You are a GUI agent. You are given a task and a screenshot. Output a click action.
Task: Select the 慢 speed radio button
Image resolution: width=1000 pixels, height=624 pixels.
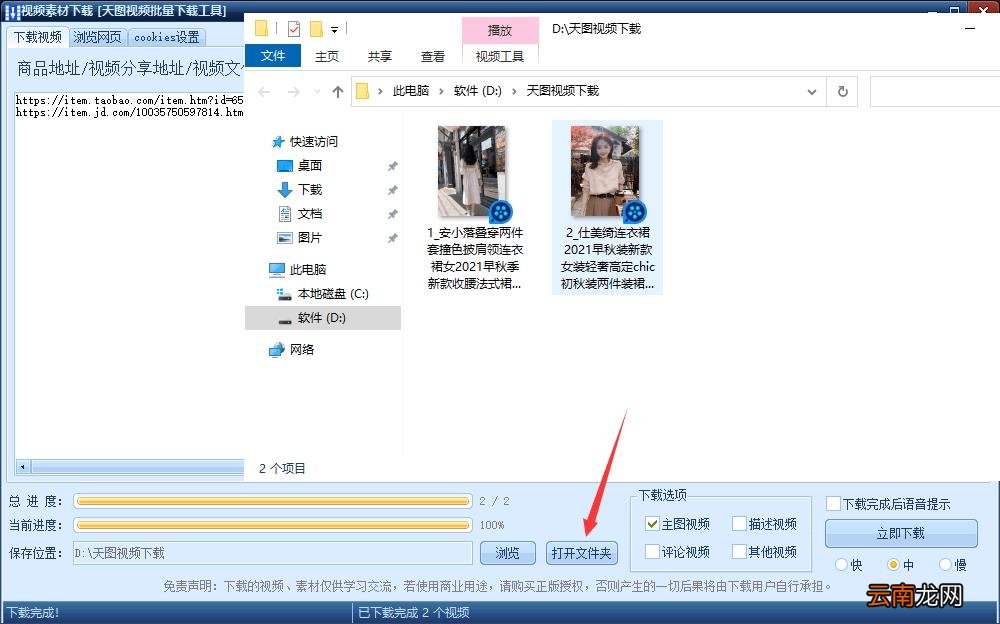[945, 565]
